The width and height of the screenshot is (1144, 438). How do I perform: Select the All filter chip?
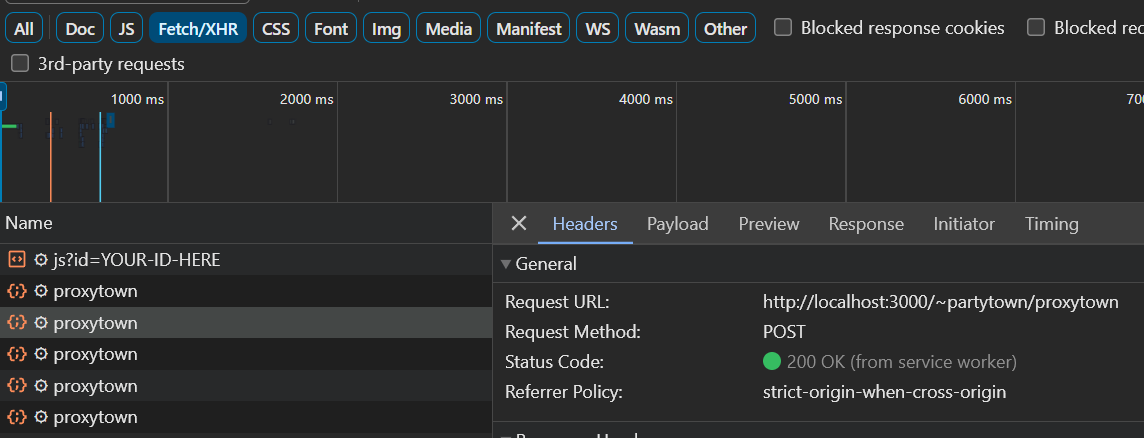pos(24,28)
